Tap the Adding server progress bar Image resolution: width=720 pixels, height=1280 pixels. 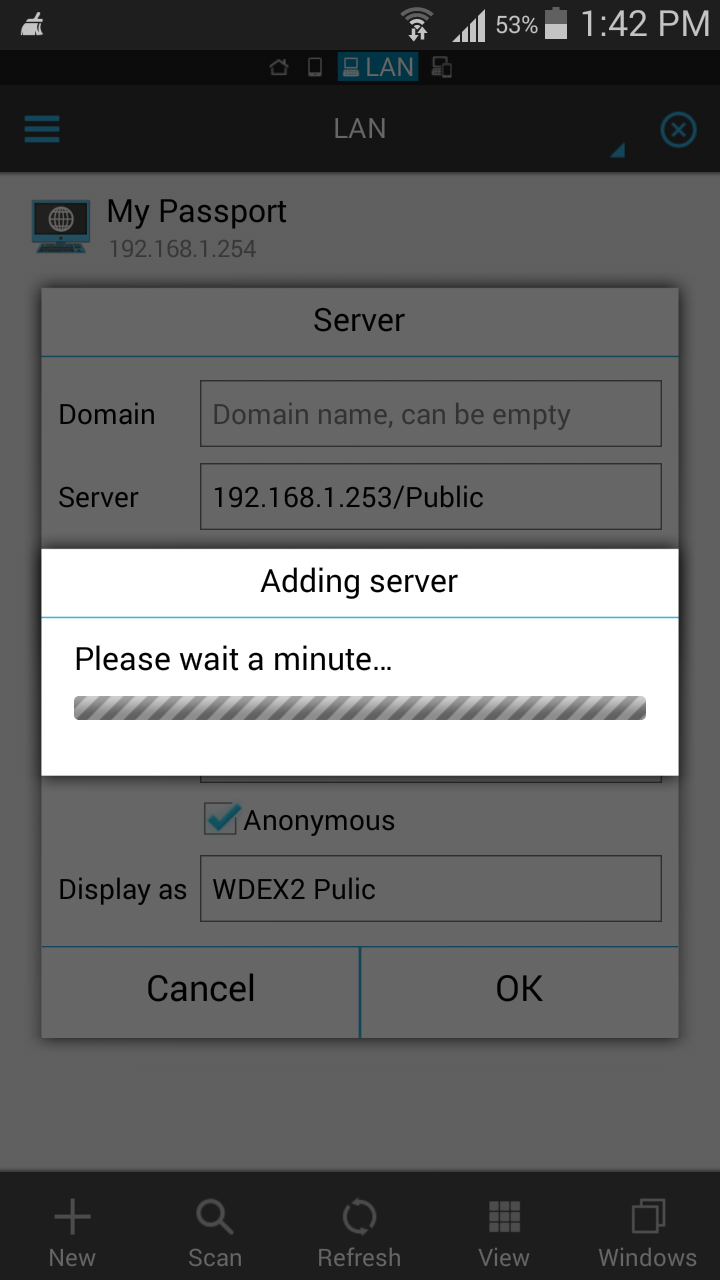[360, 708]
